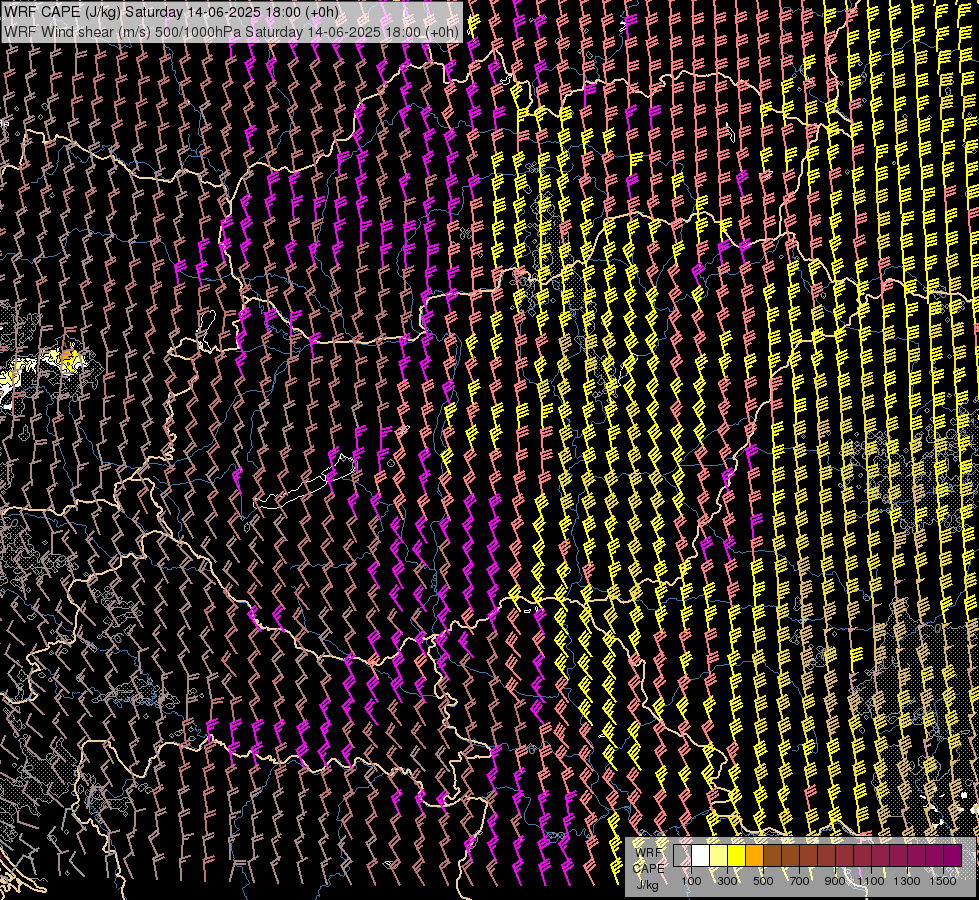Click the 500 legend value
Image resolution: width=979 pixels, height=900 pixels.
[763, 881]
